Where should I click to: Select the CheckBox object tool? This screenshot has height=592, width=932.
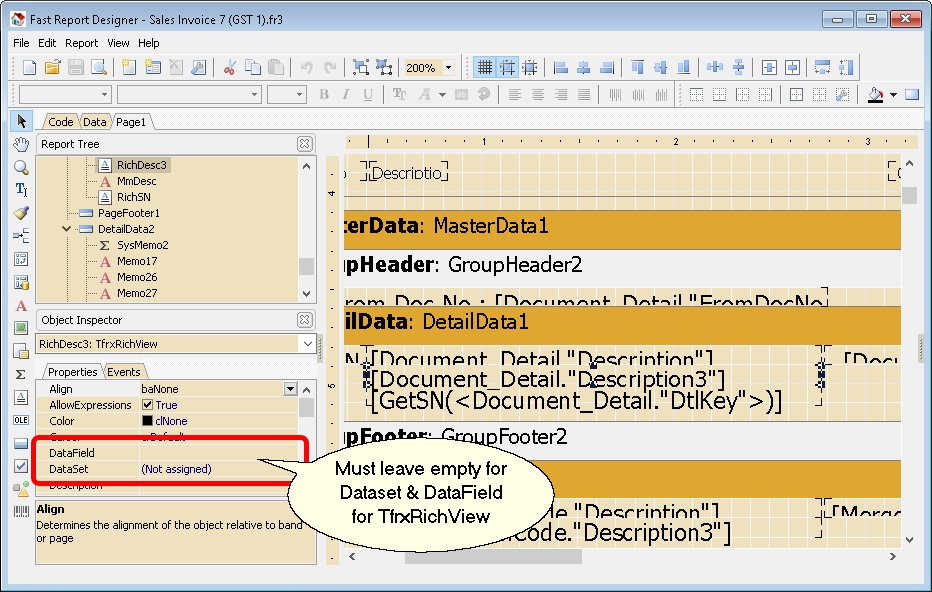click(21, 466)
